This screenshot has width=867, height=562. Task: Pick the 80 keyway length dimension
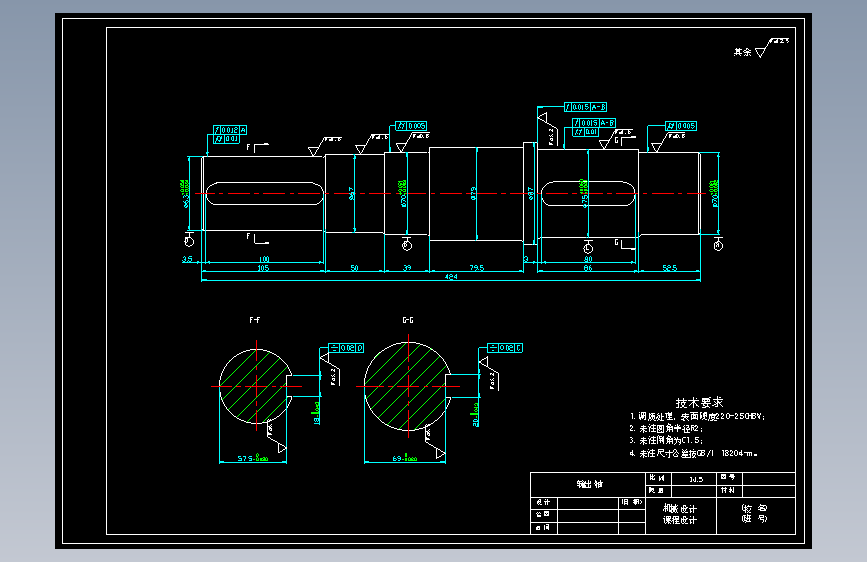pyautogui.click(x=588, y=259)
